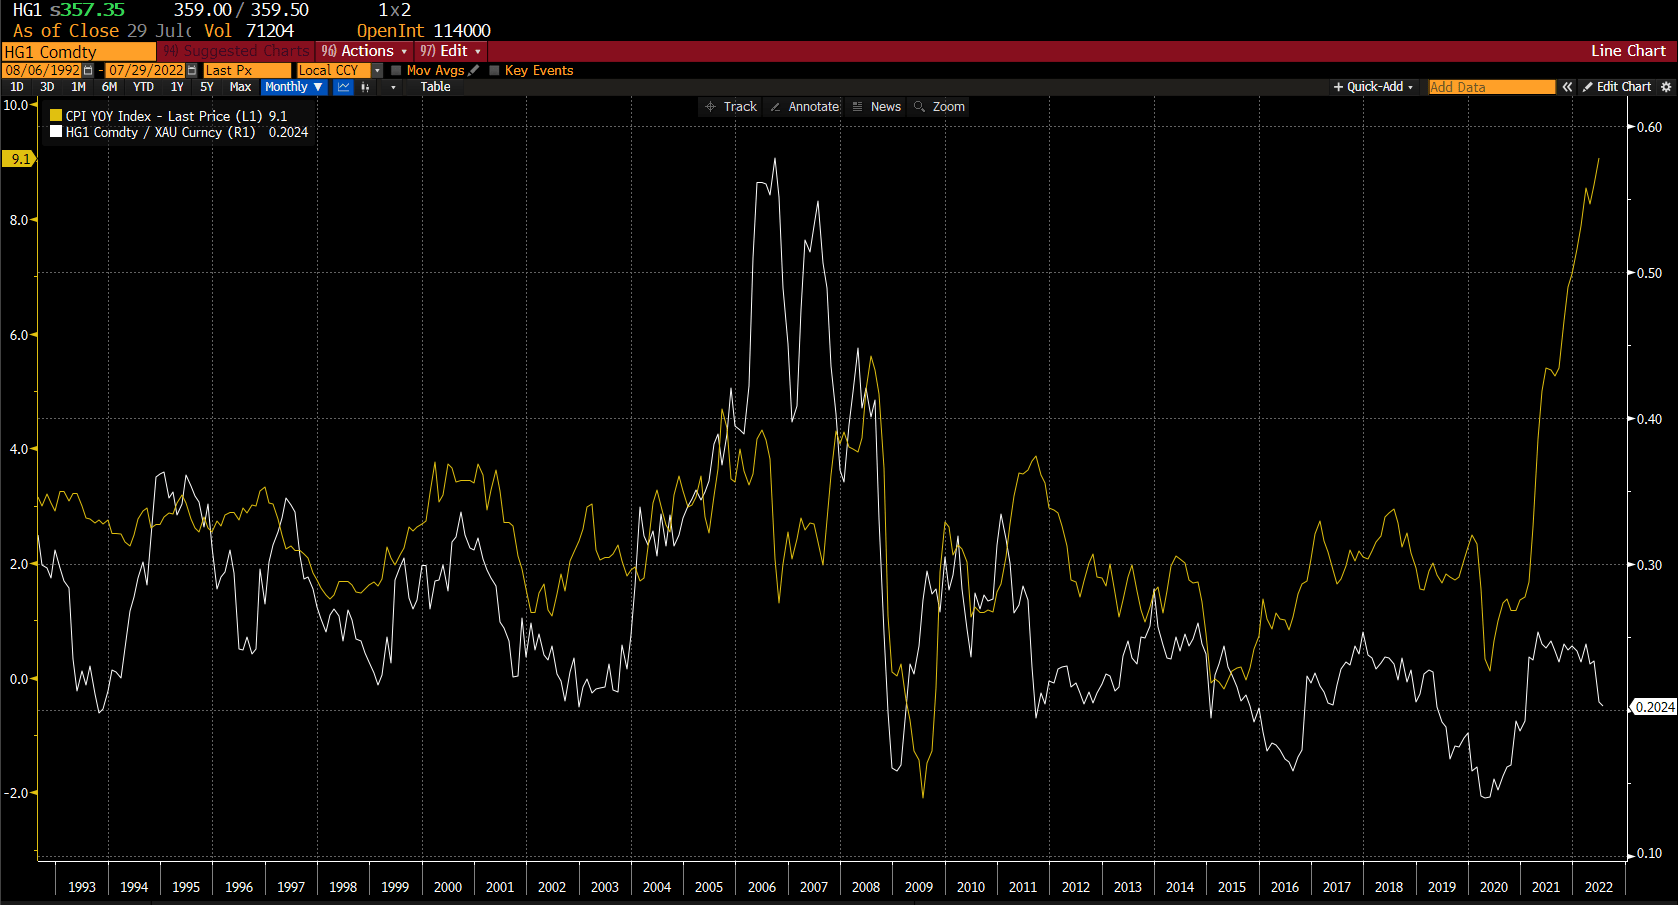Open the chart settings gear icon
Screen dimensions: 1678x905
pyautogui.click(x=1666, y=87)
